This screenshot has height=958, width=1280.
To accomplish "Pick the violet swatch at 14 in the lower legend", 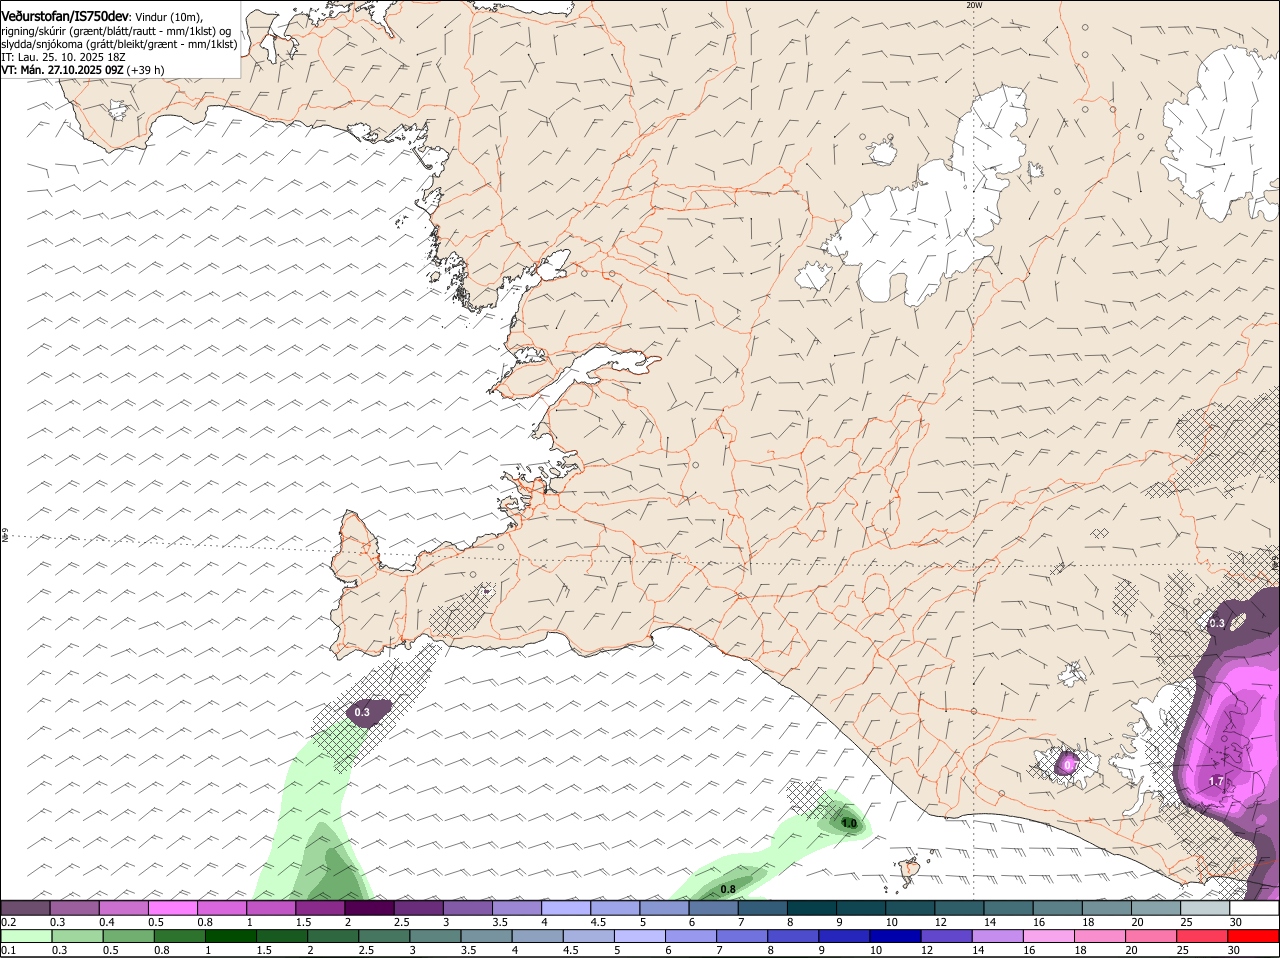I will point(998,936).
